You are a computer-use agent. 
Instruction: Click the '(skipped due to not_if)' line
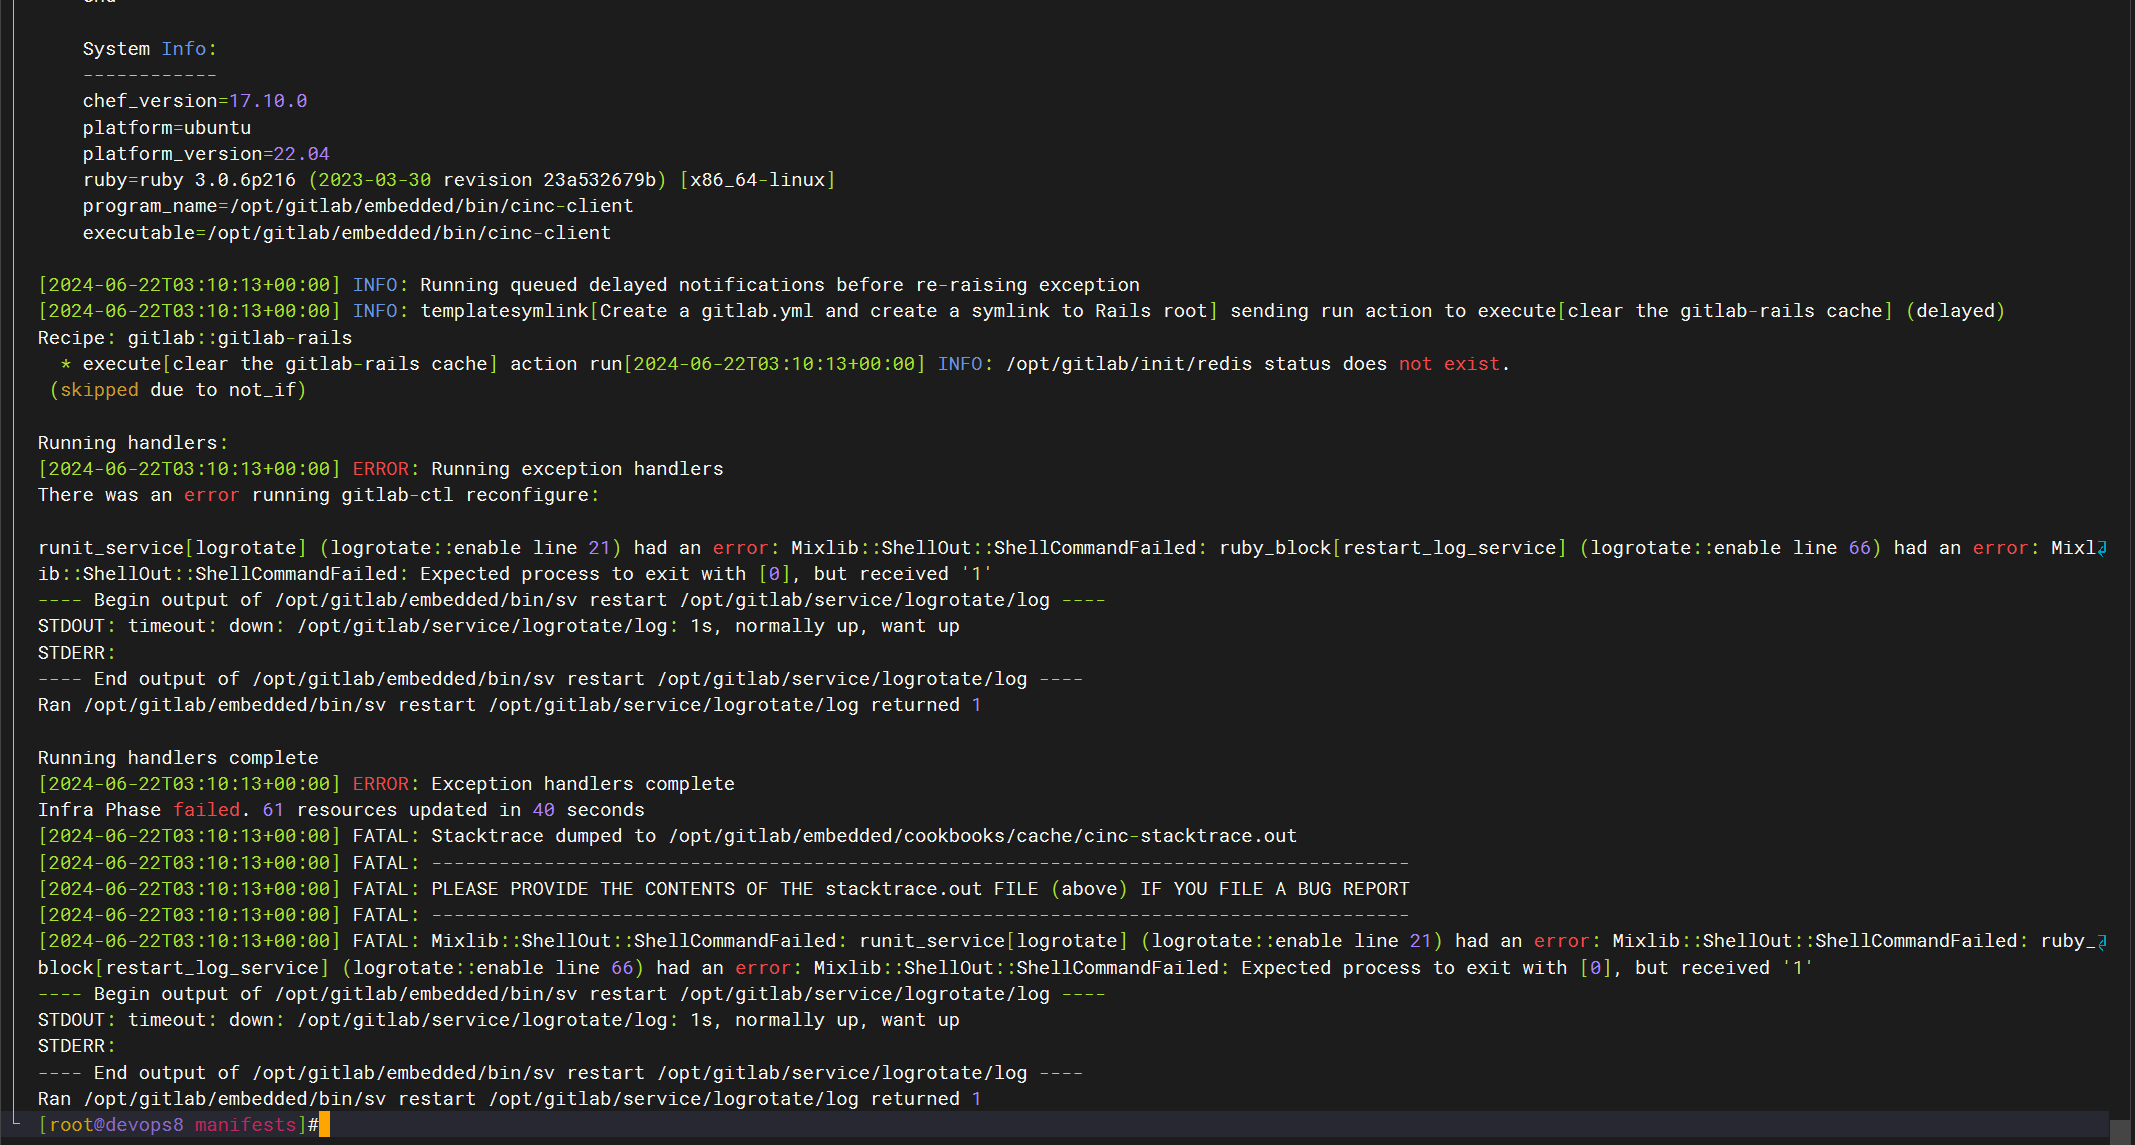coord(178,390)
